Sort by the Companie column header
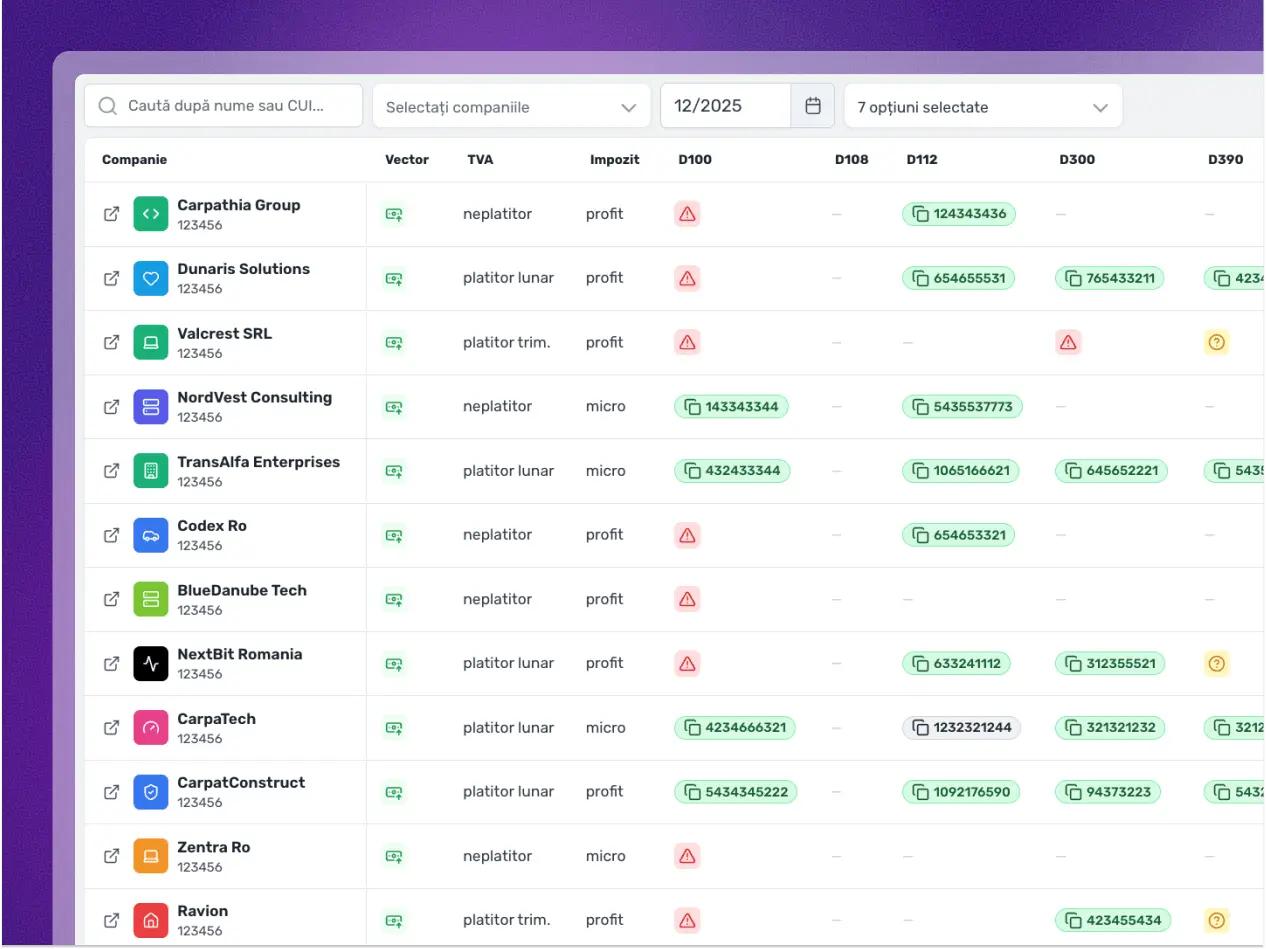Screen dimensions: 1266x949 tap(134, 160)
